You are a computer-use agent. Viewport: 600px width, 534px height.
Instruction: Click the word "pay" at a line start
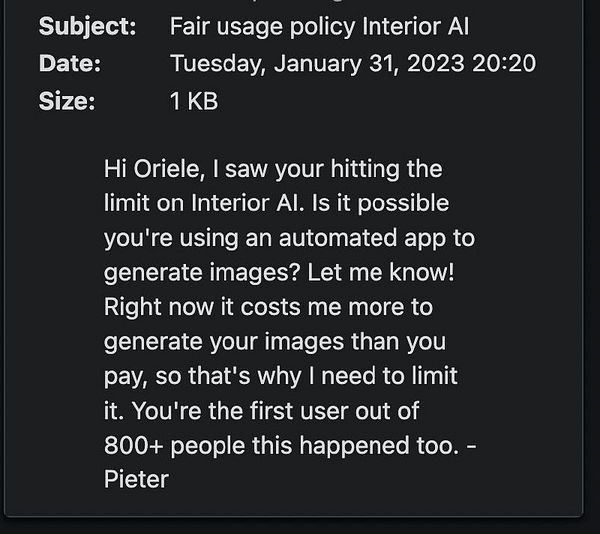coord(123,377)
